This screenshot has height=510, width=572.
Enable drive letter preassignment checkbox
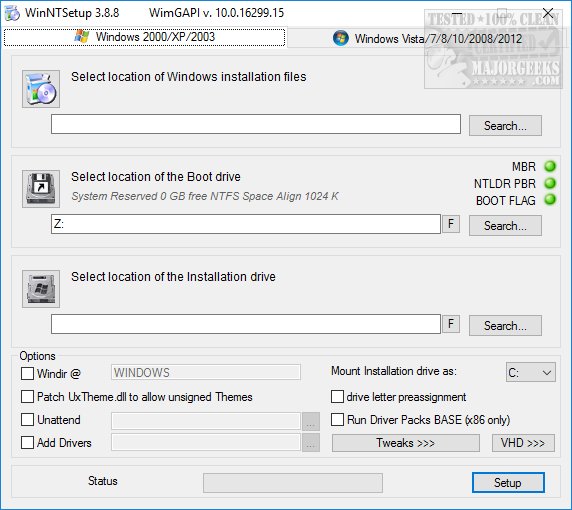[x=337, y=397]
